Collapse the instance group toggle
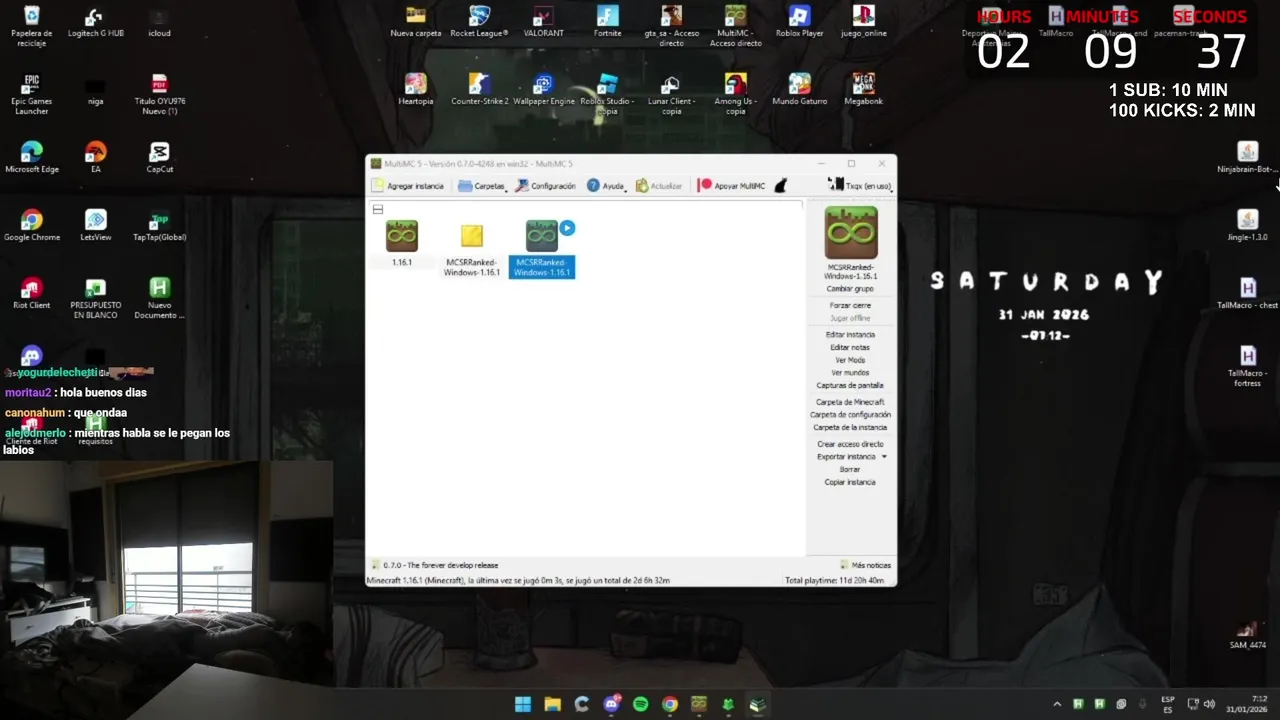 378,209
